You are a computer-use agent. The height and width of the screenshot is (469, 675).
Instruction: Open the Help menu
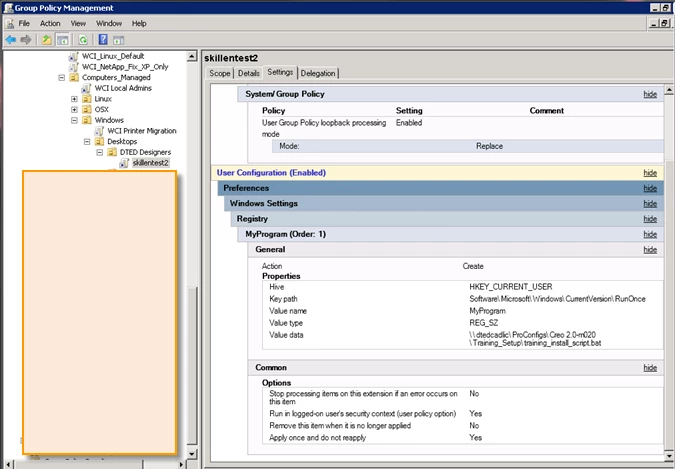[x=139, y=23]
